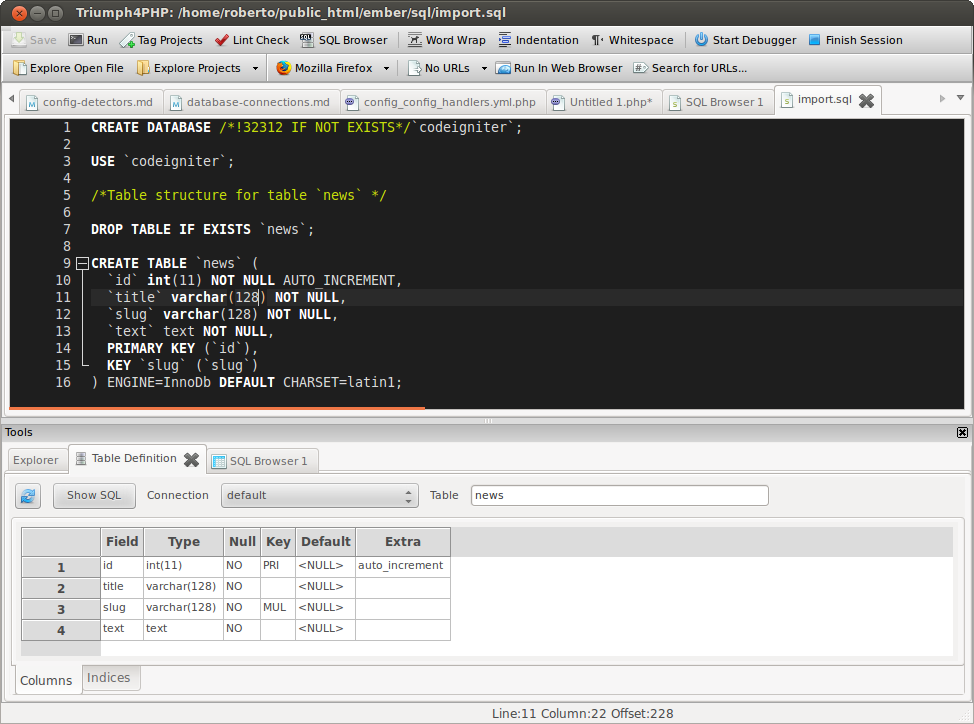Toggle Whitespace display
Image resolution: width=974 pixels, height=724 pixels.
pos(632,40)
